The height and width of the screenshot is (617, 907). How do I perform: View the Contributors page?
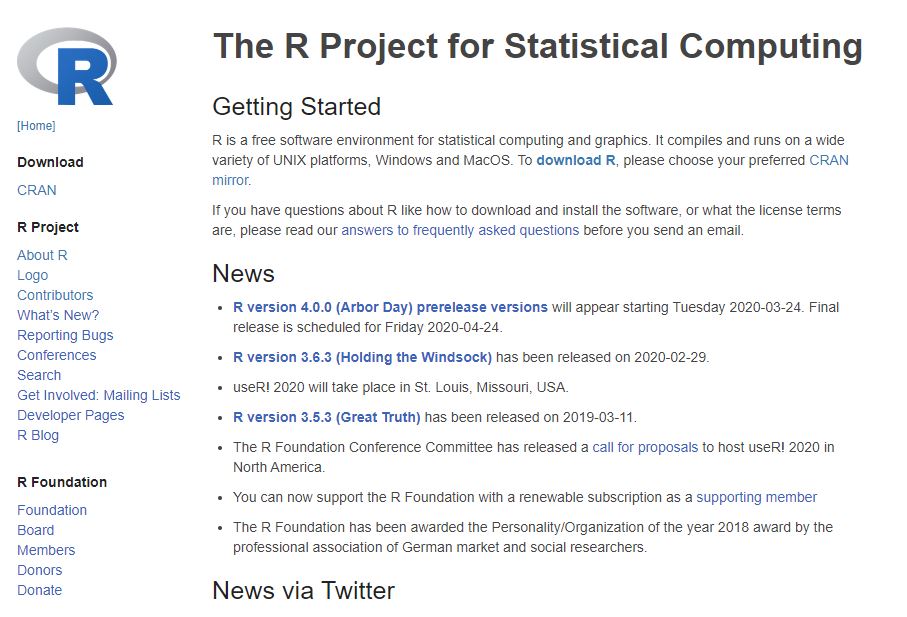[55, 295]
